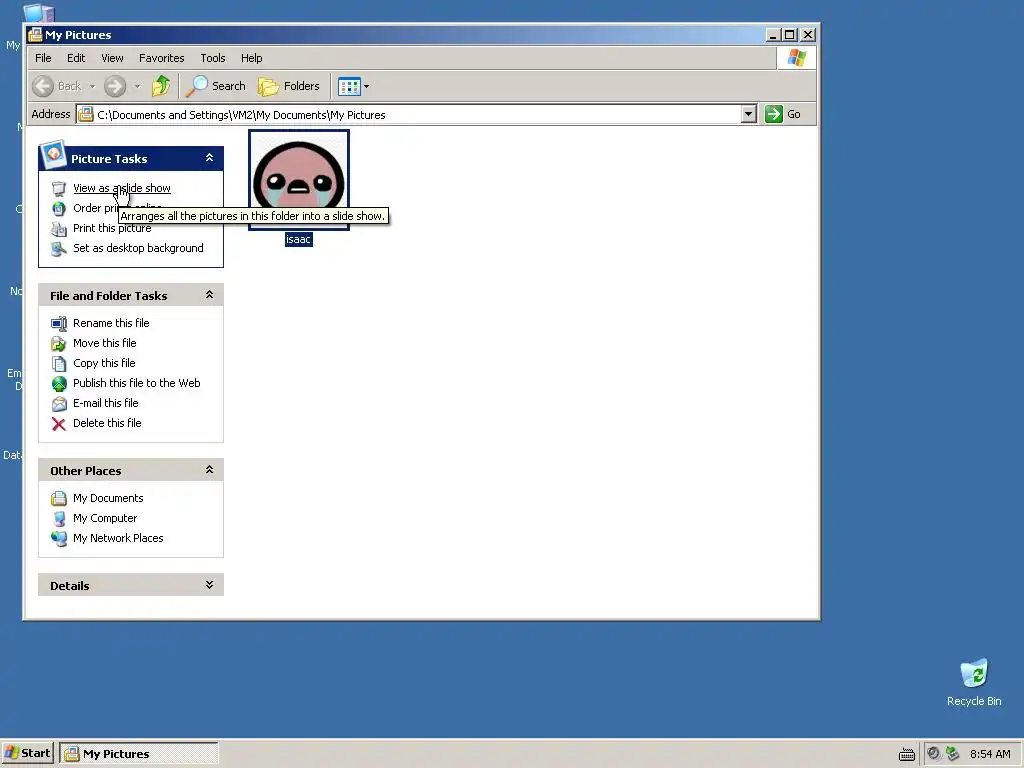Select the isaac picture thumbnail
This screenshot has width=1024, height=768.
point(299,180)
